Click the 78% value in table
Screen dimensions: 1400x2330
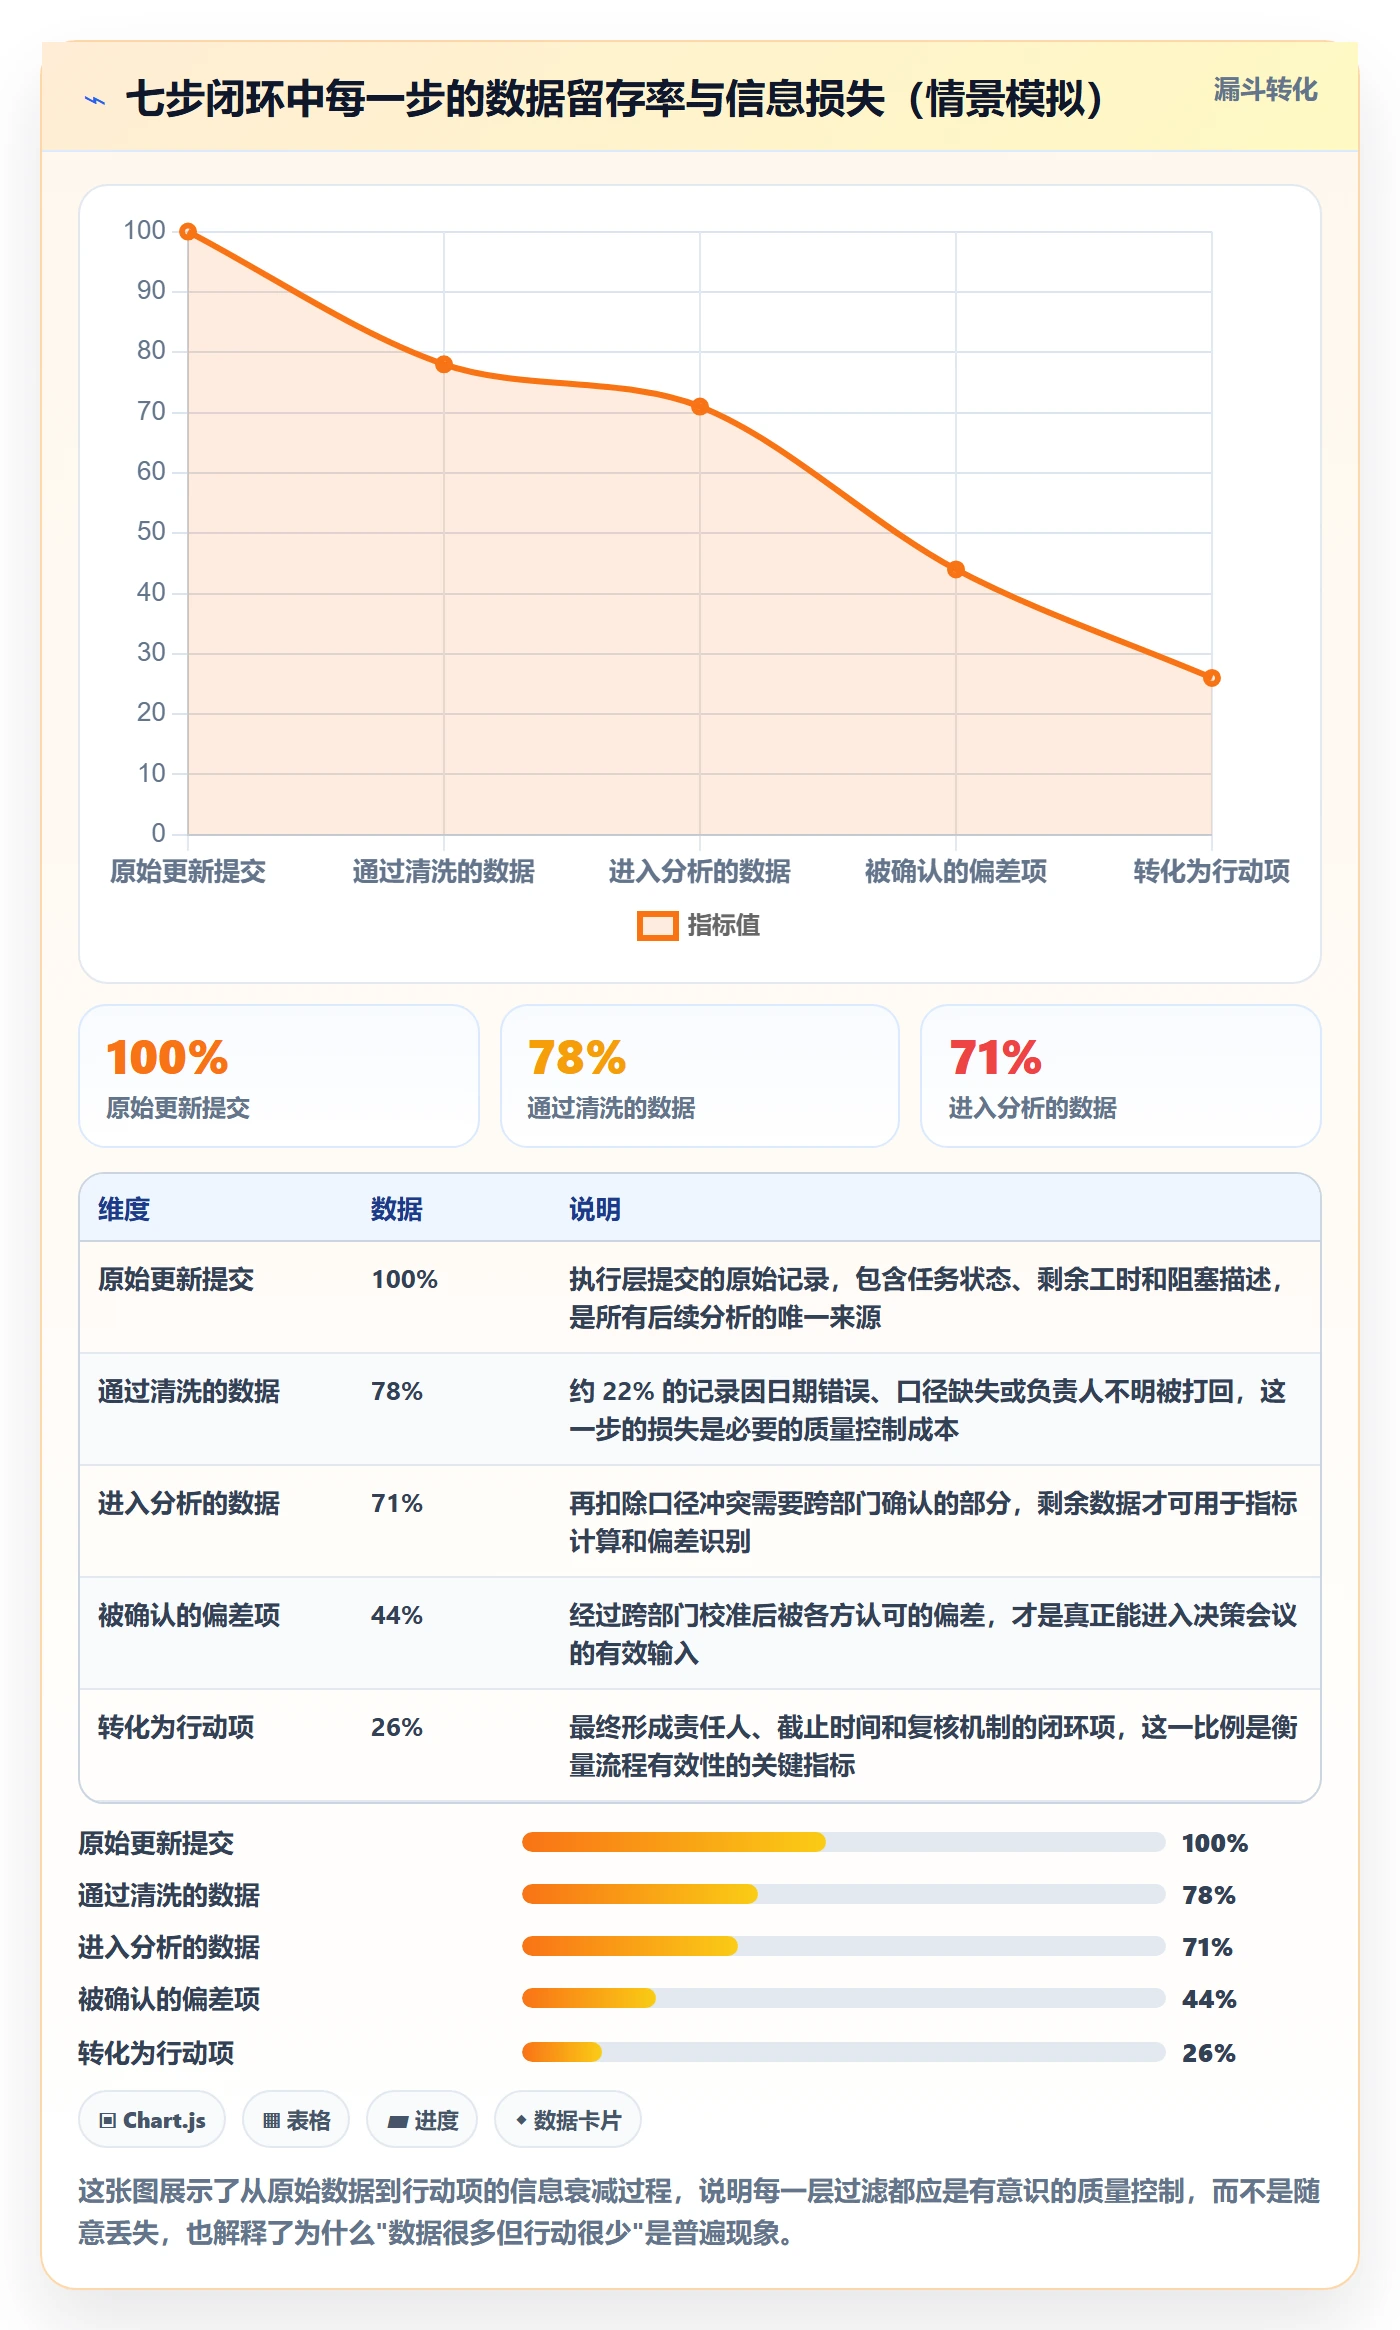pos(397,1392)
